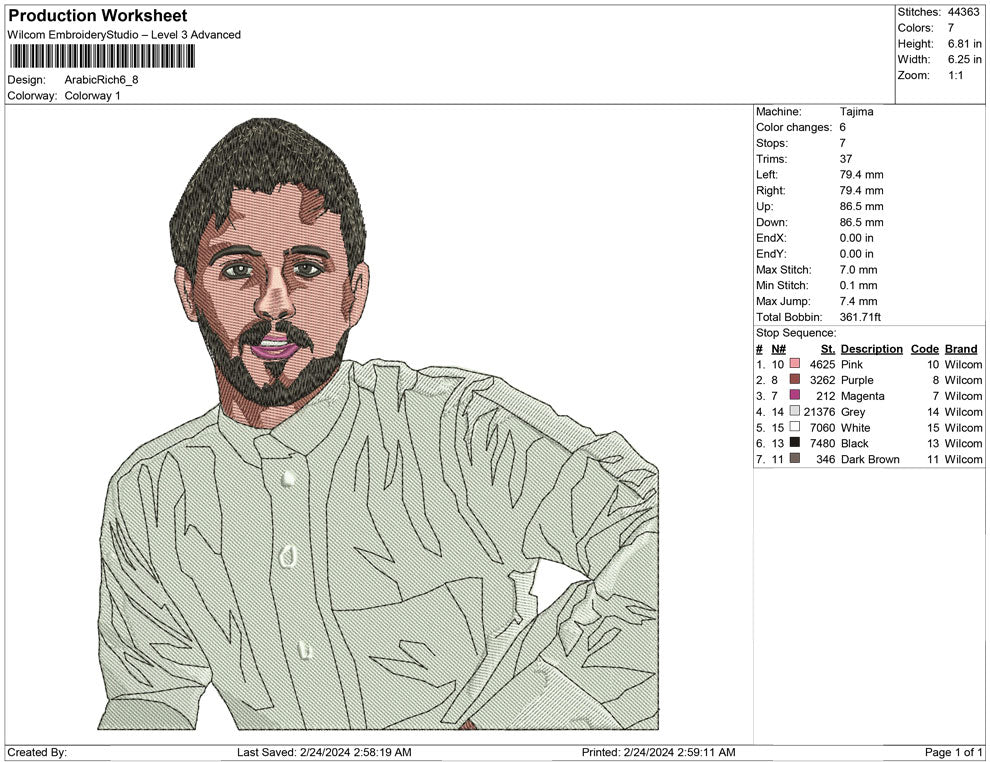Select the Purple thread swatch in stop sequence

tap(795, 380)
